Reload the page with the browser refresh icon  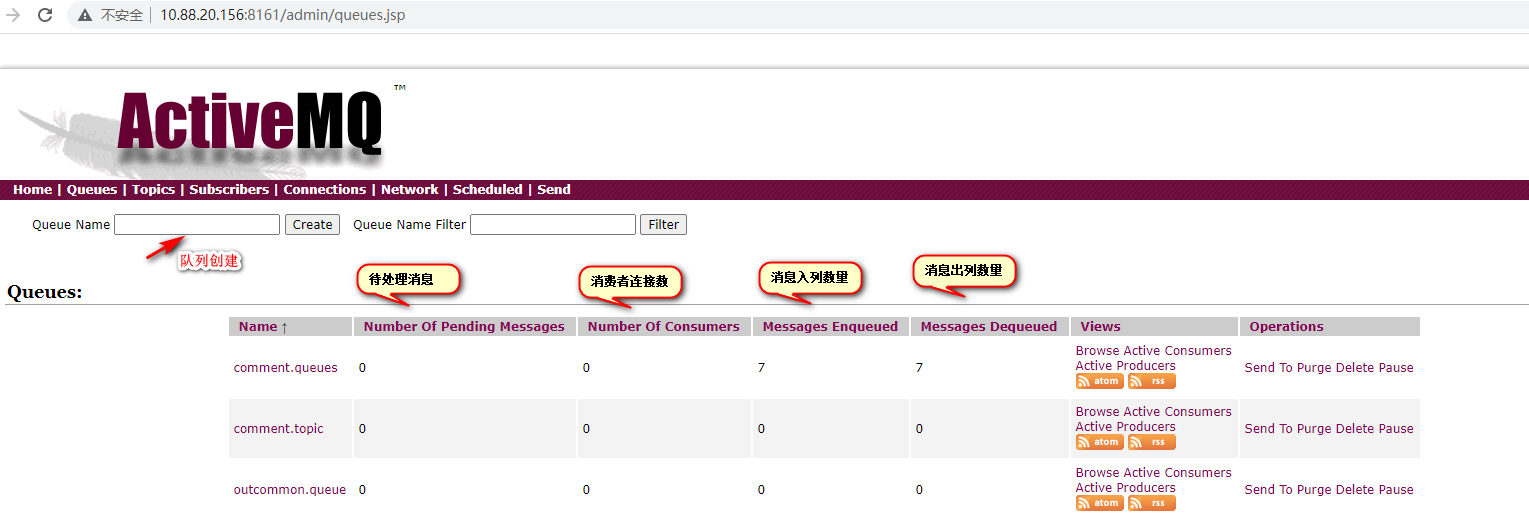pyautogui.click(x=45, y=15)
